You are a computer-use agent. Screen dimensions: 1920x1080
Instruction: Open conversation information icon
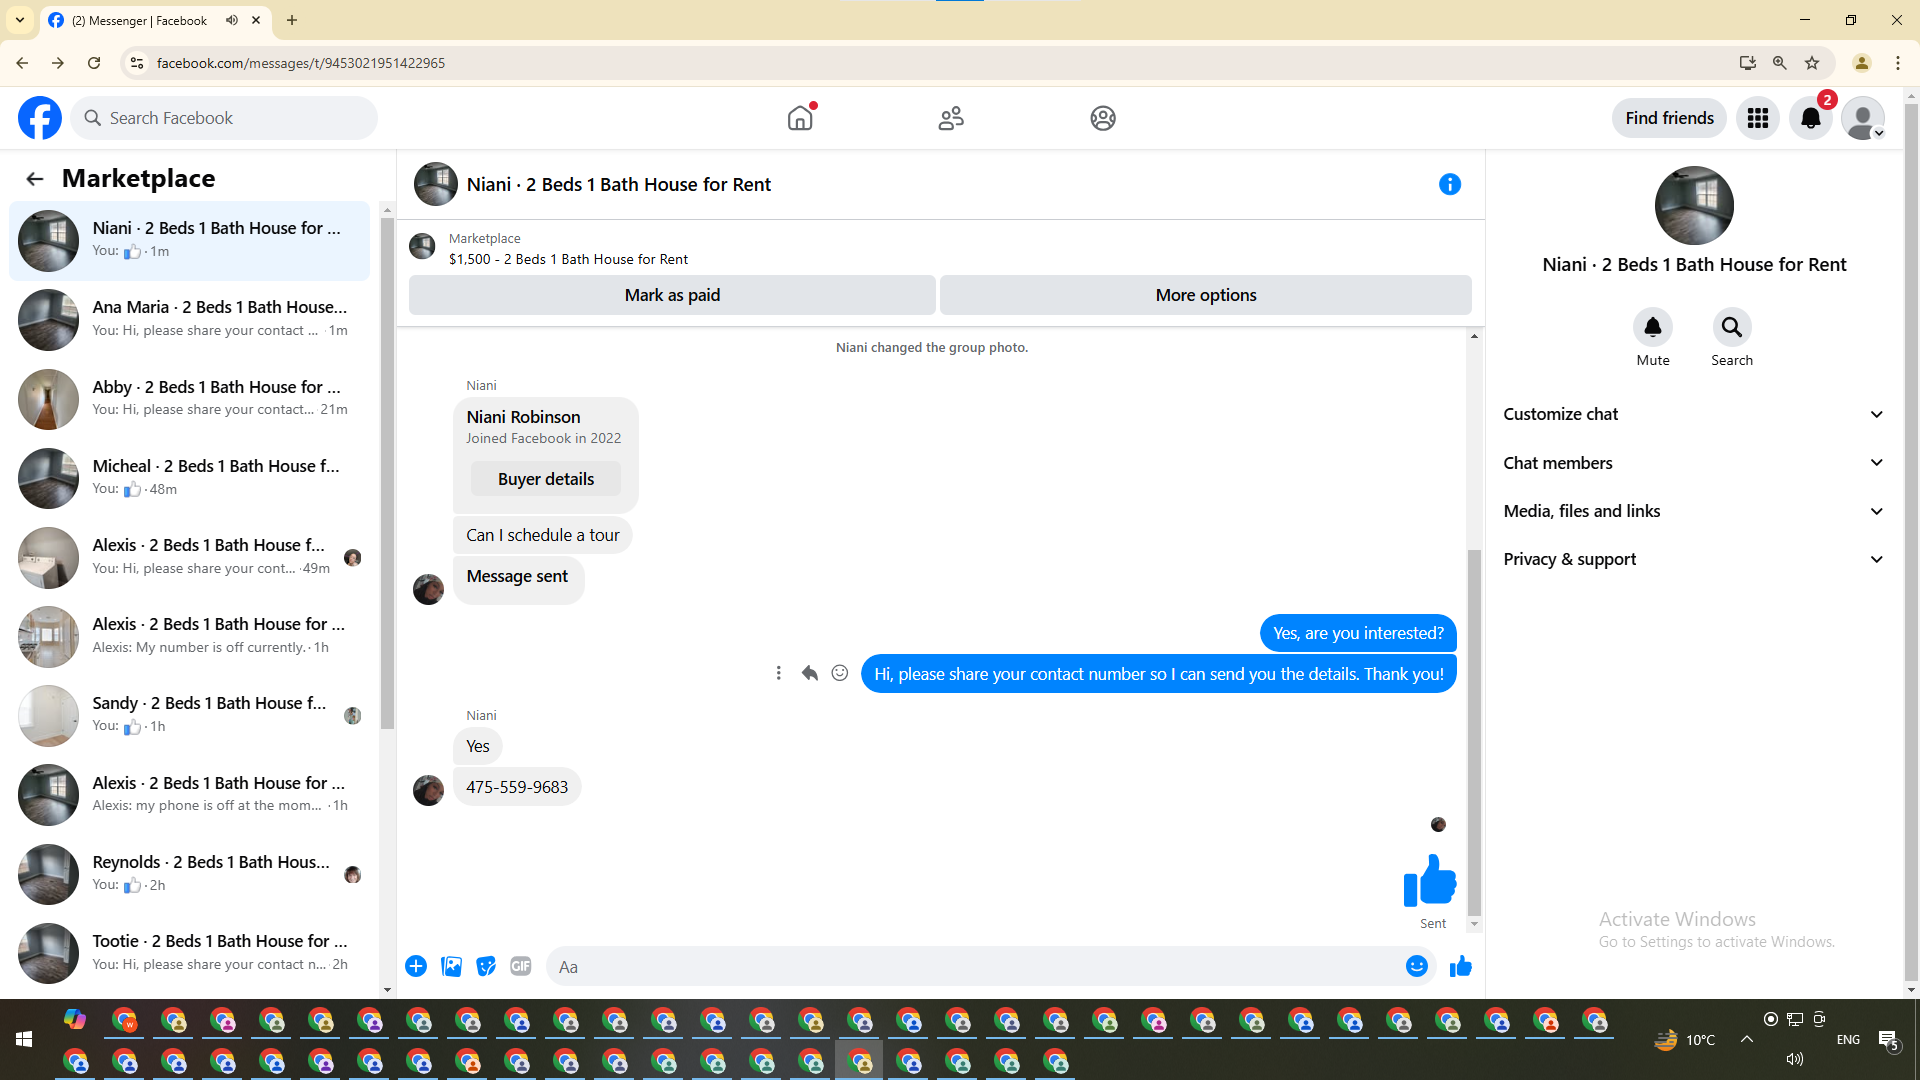pyautogui.click(x=1449, y=184)
